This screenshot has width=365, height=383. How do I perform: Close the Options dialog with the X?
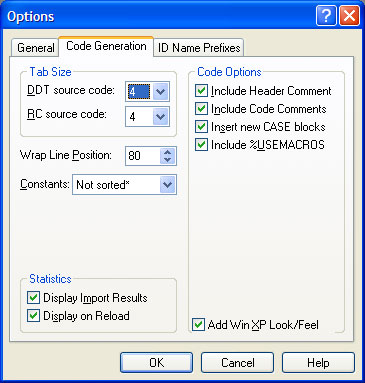coord(349,16)
